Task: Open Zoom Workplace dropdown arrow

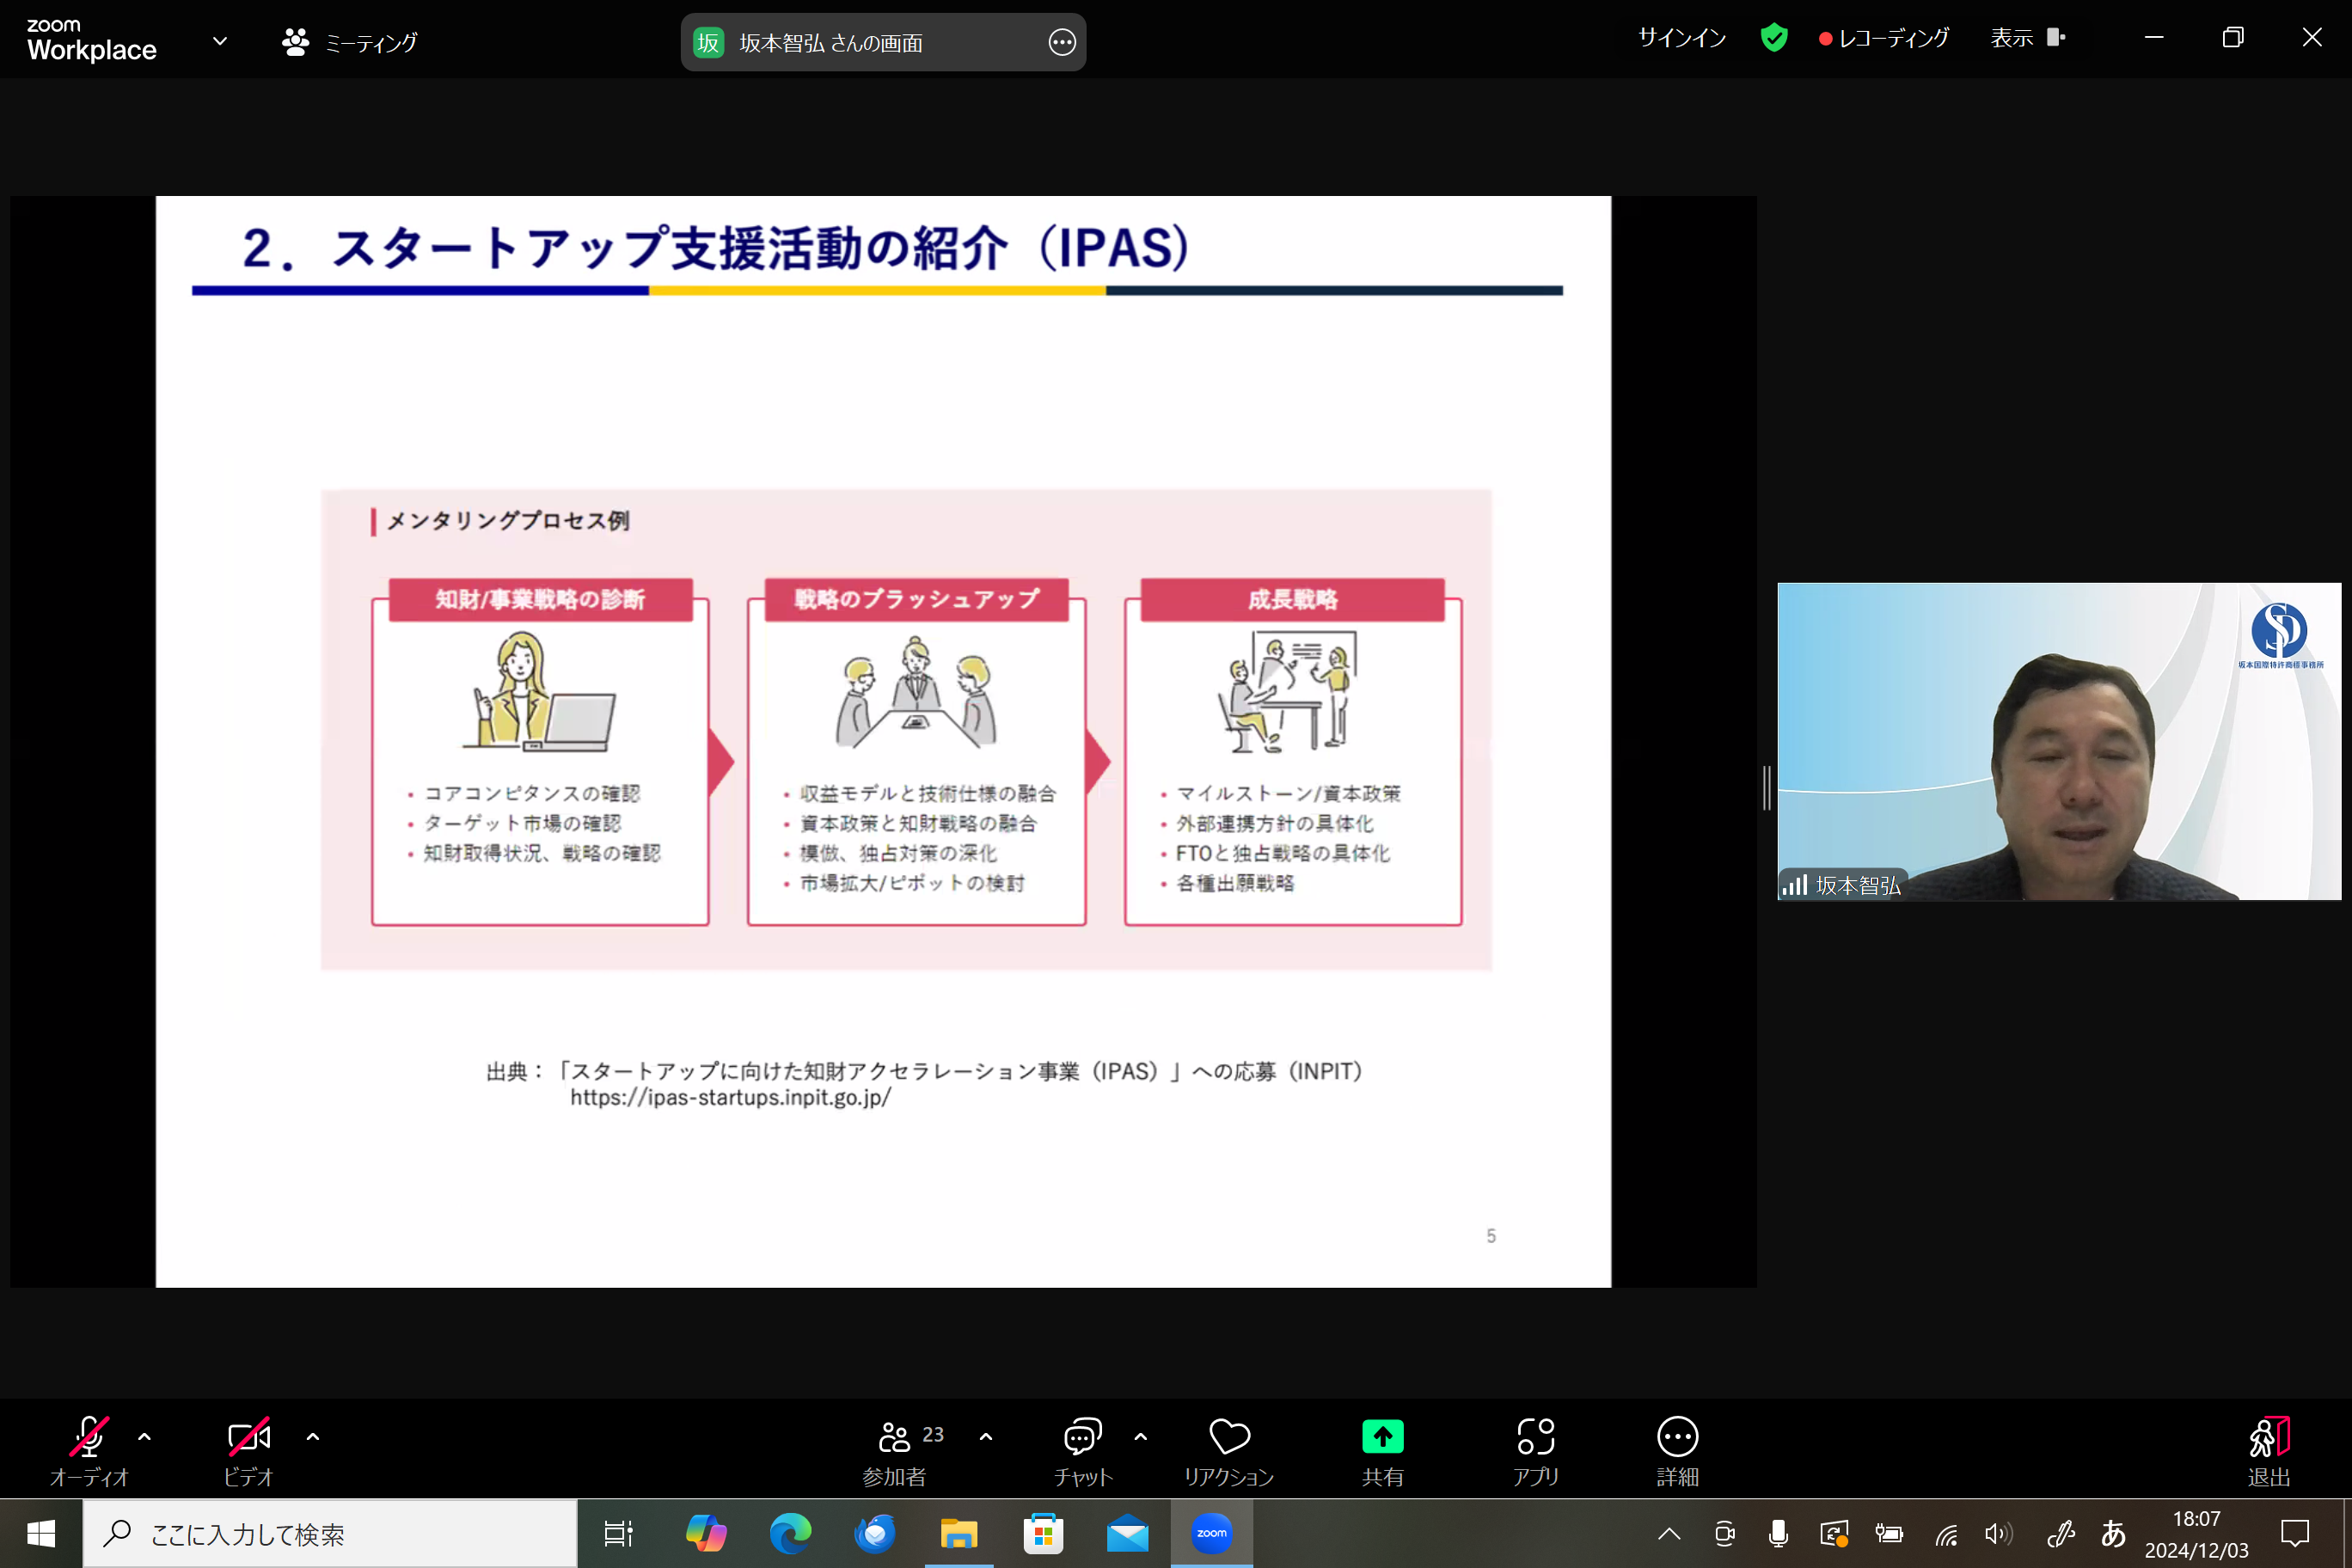Action: point(220,41)
